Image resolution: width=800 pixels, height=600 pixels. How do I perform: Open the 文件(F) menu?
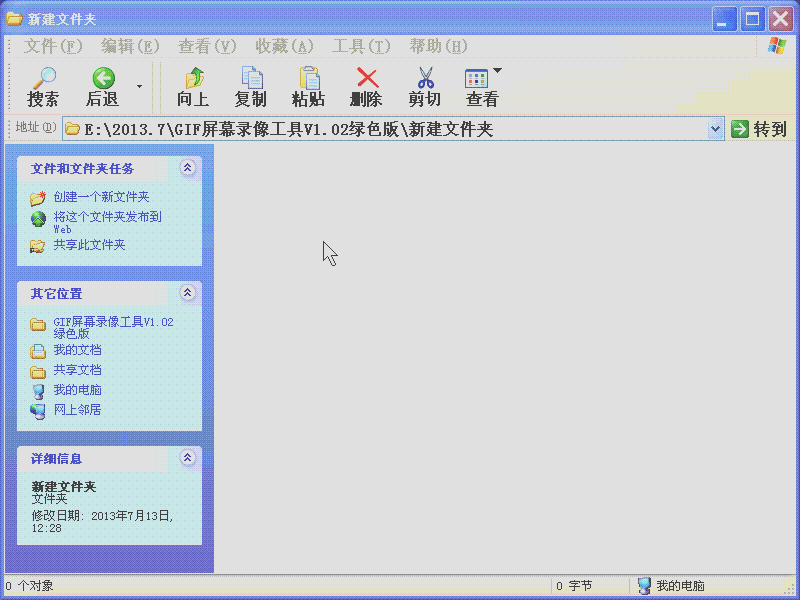tap(53, 46)
